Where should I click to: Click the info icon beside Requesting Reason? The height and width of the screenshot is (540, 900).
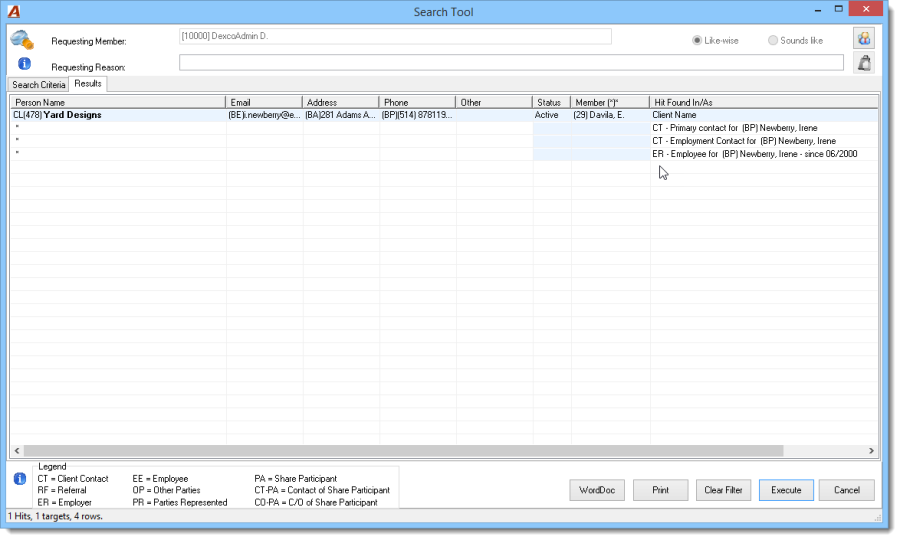click(24, 64)
